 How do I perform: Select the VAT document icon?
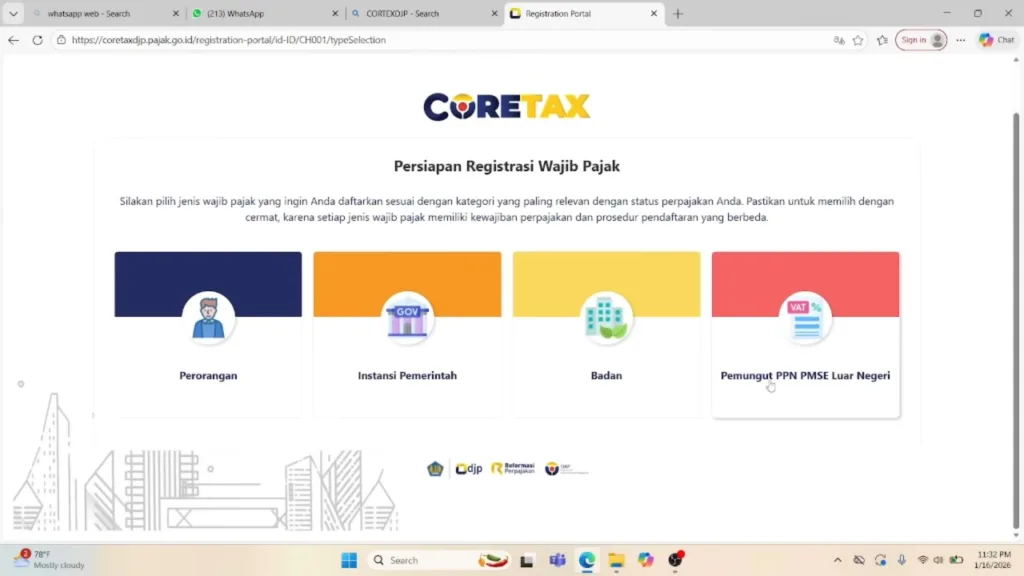(x=805, y=318)
